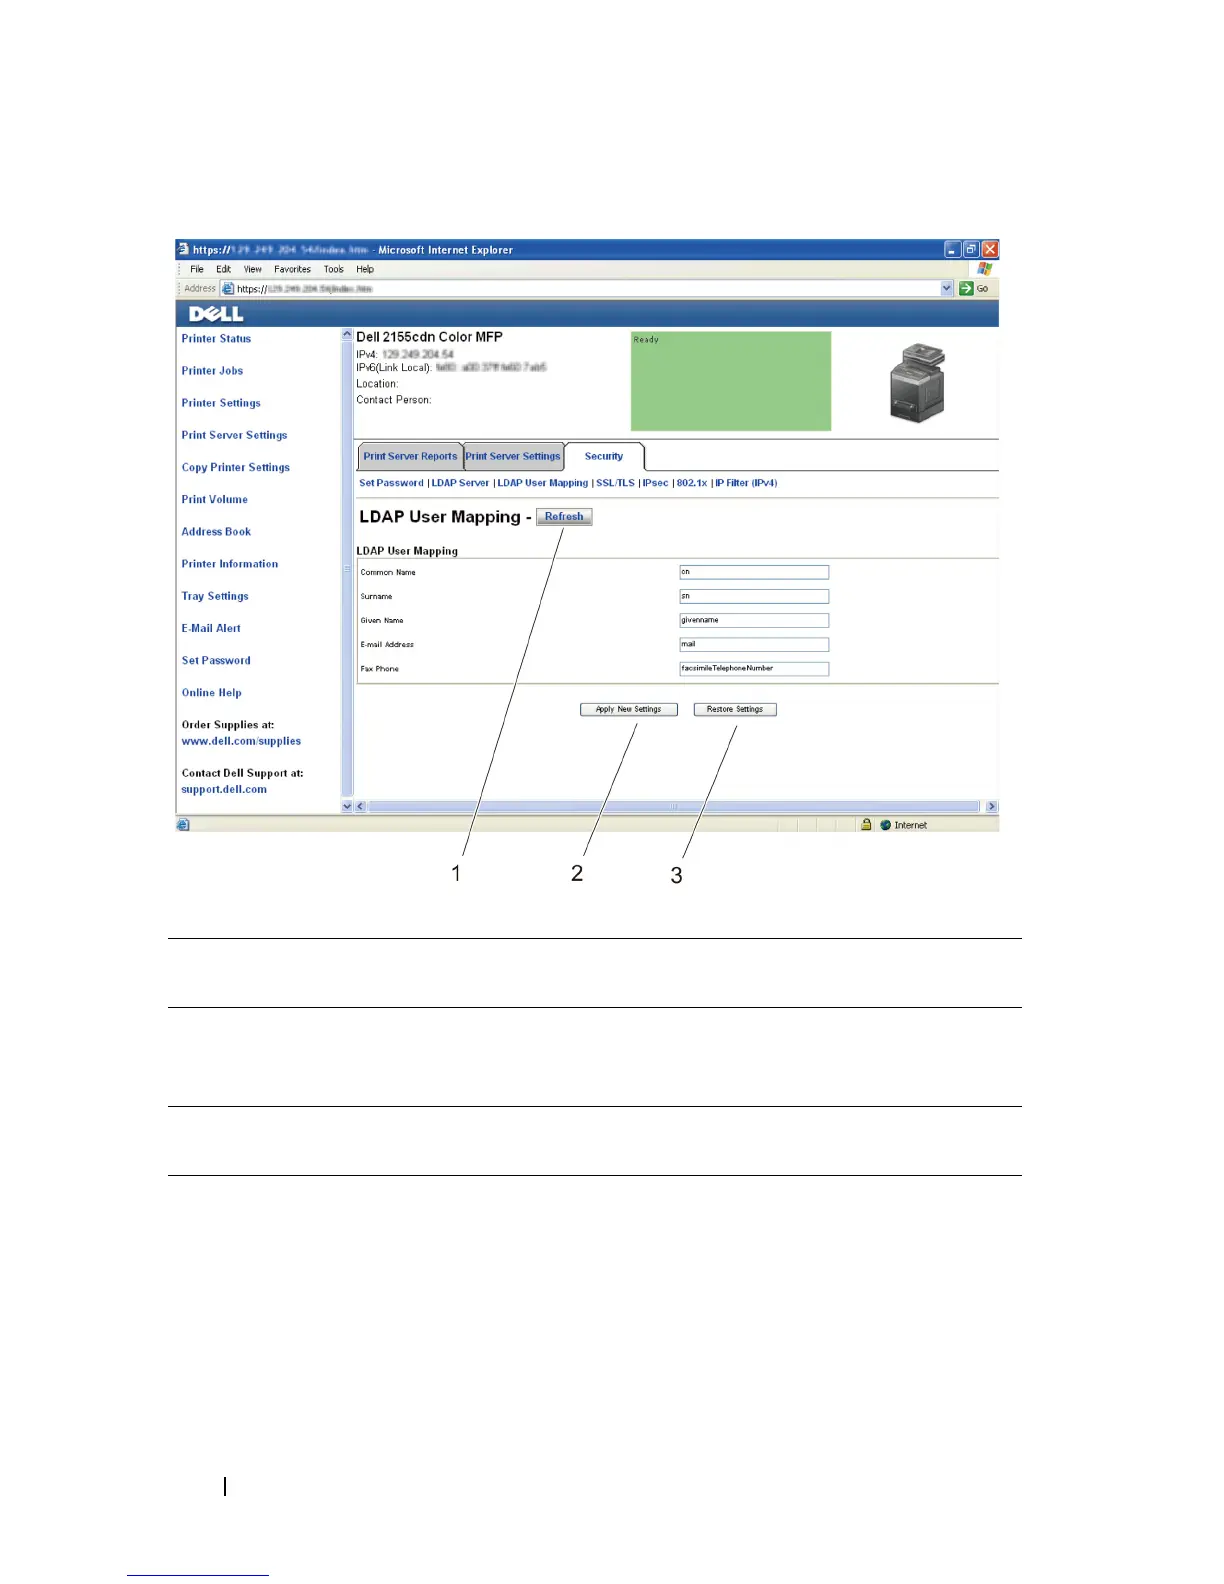
Task: Open Tray Settings in sidebar
Action: point(215,596)
